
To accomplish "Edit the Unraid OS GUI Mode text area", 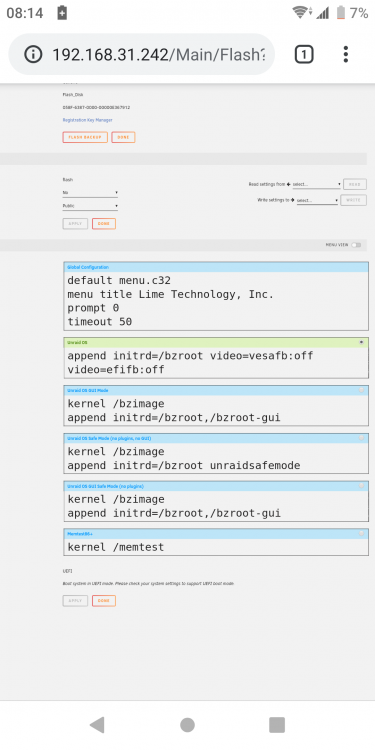I will tap(216, 410).
